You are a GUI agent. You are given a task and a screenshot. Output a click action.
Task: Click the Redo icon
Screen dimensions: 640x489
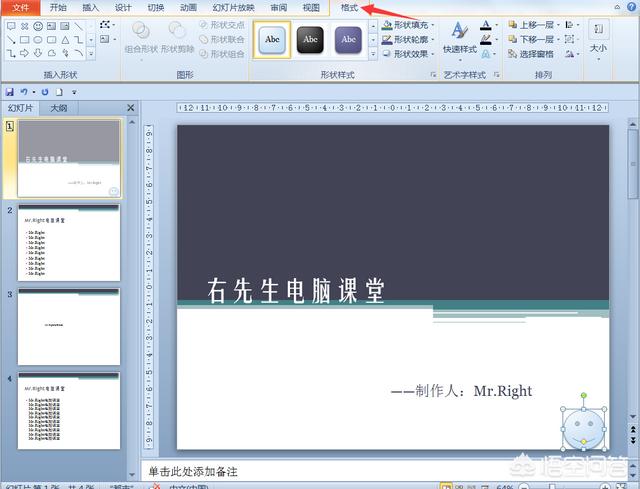click(x=45, y=92)
